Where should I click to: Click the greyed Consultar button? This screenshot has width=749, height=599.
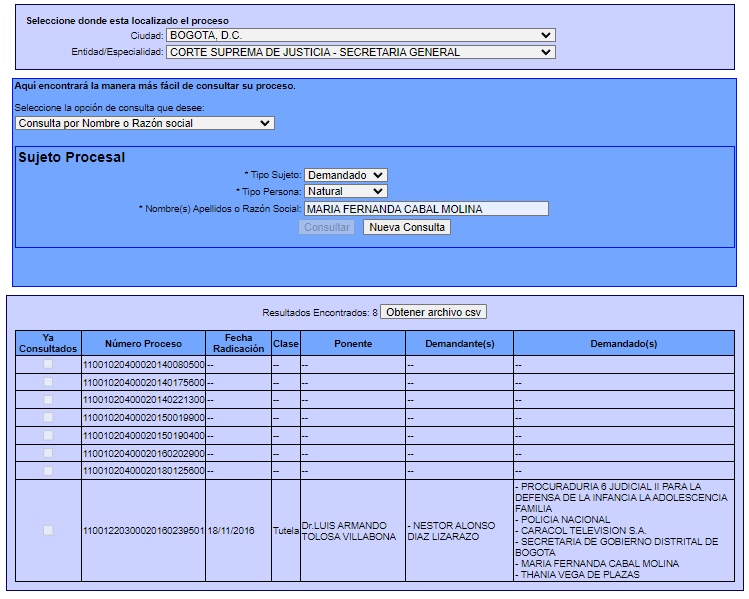[x=327, y=227]
